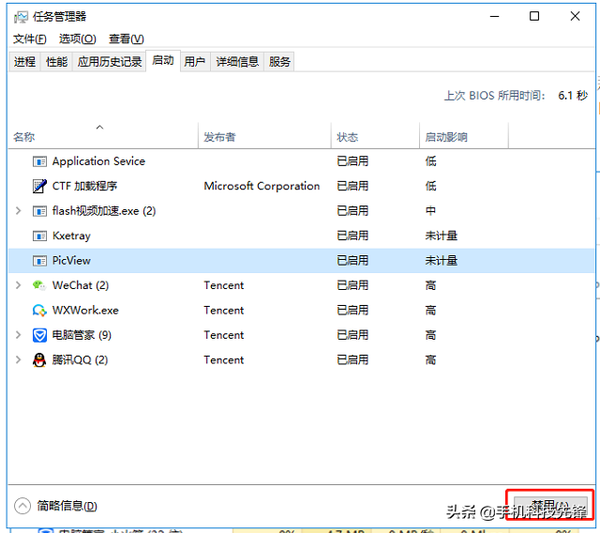Click the 禁用 button
This screenshot has width=600, height=533.
(549, 506)
